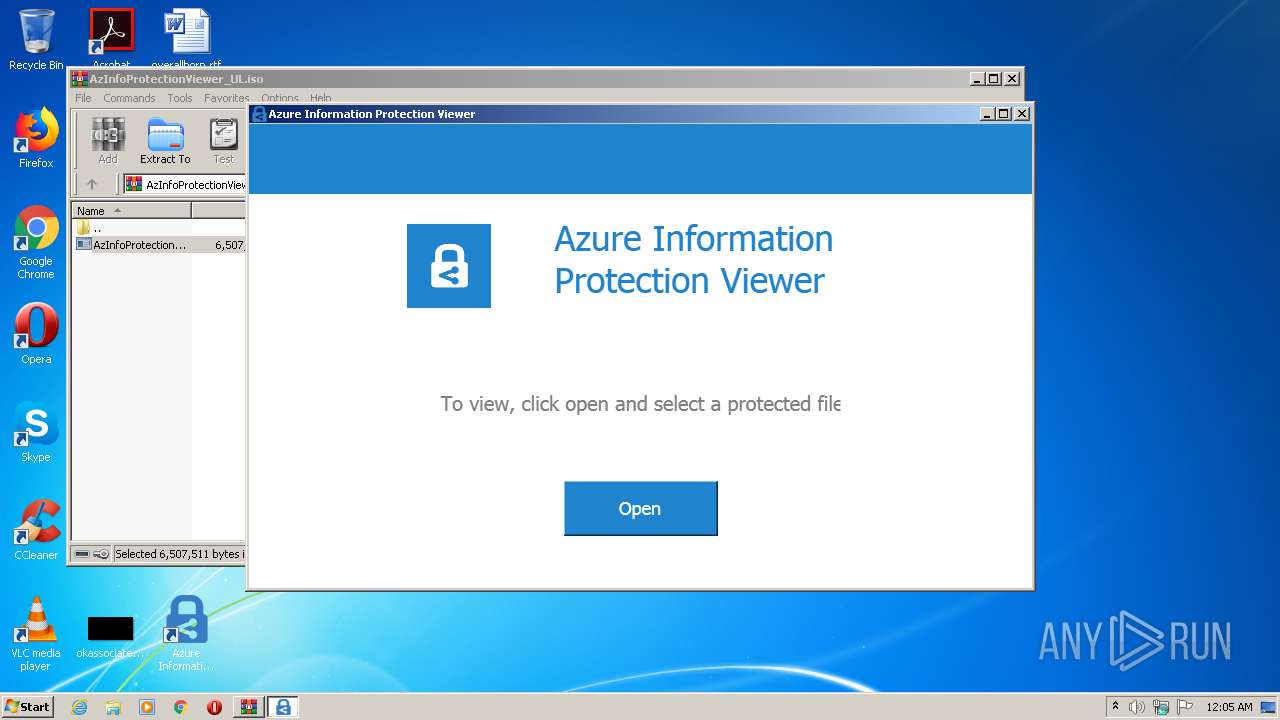Open Opera from the taskbar
Image resolution: width=1280 pixels, height=720 pixels.
pyautogui.click(x=214, y=707)
